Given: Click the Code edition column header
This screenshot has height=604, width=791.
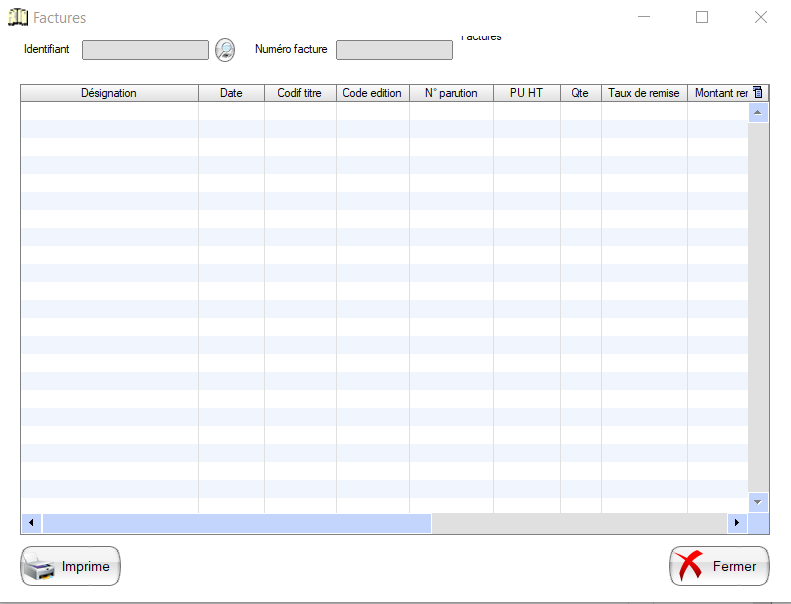Looking at the screenshot, I should 372,93.
